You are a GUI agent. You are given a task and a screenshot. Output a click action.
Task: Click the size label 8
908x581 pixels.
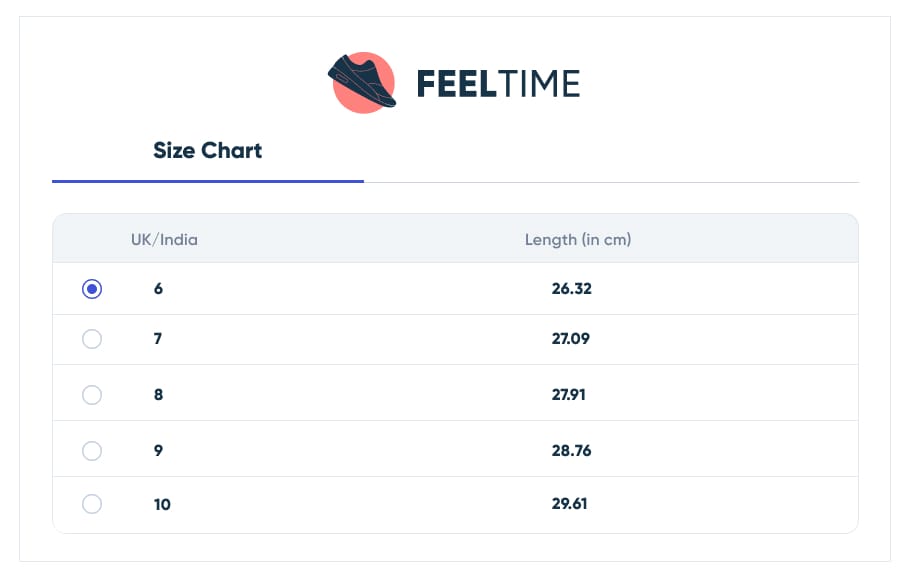[x=158, y=395]
